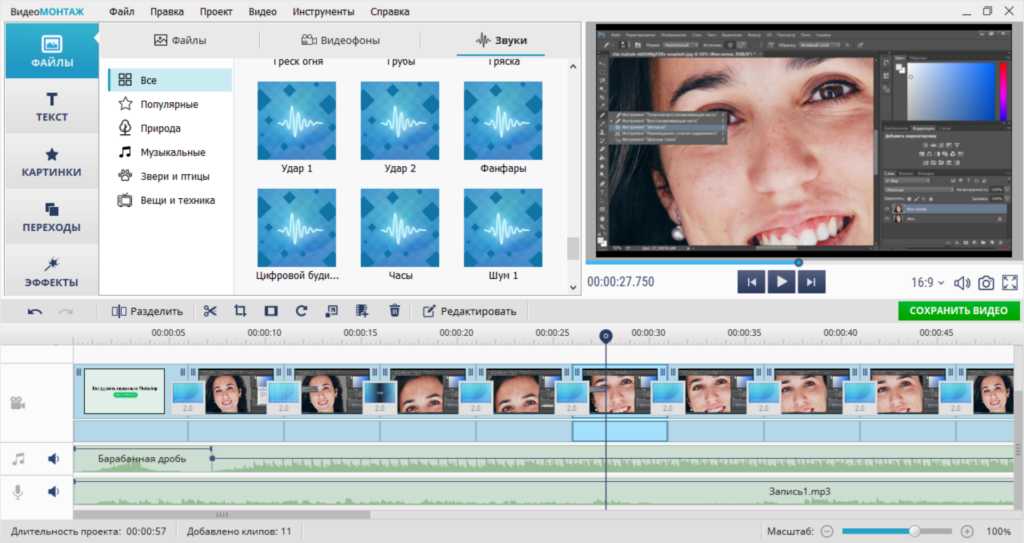Select the Шум 1 sound thumbnail
This screenshot has width=1024, height=543.
pyautogui.click(x=503, y=228)
